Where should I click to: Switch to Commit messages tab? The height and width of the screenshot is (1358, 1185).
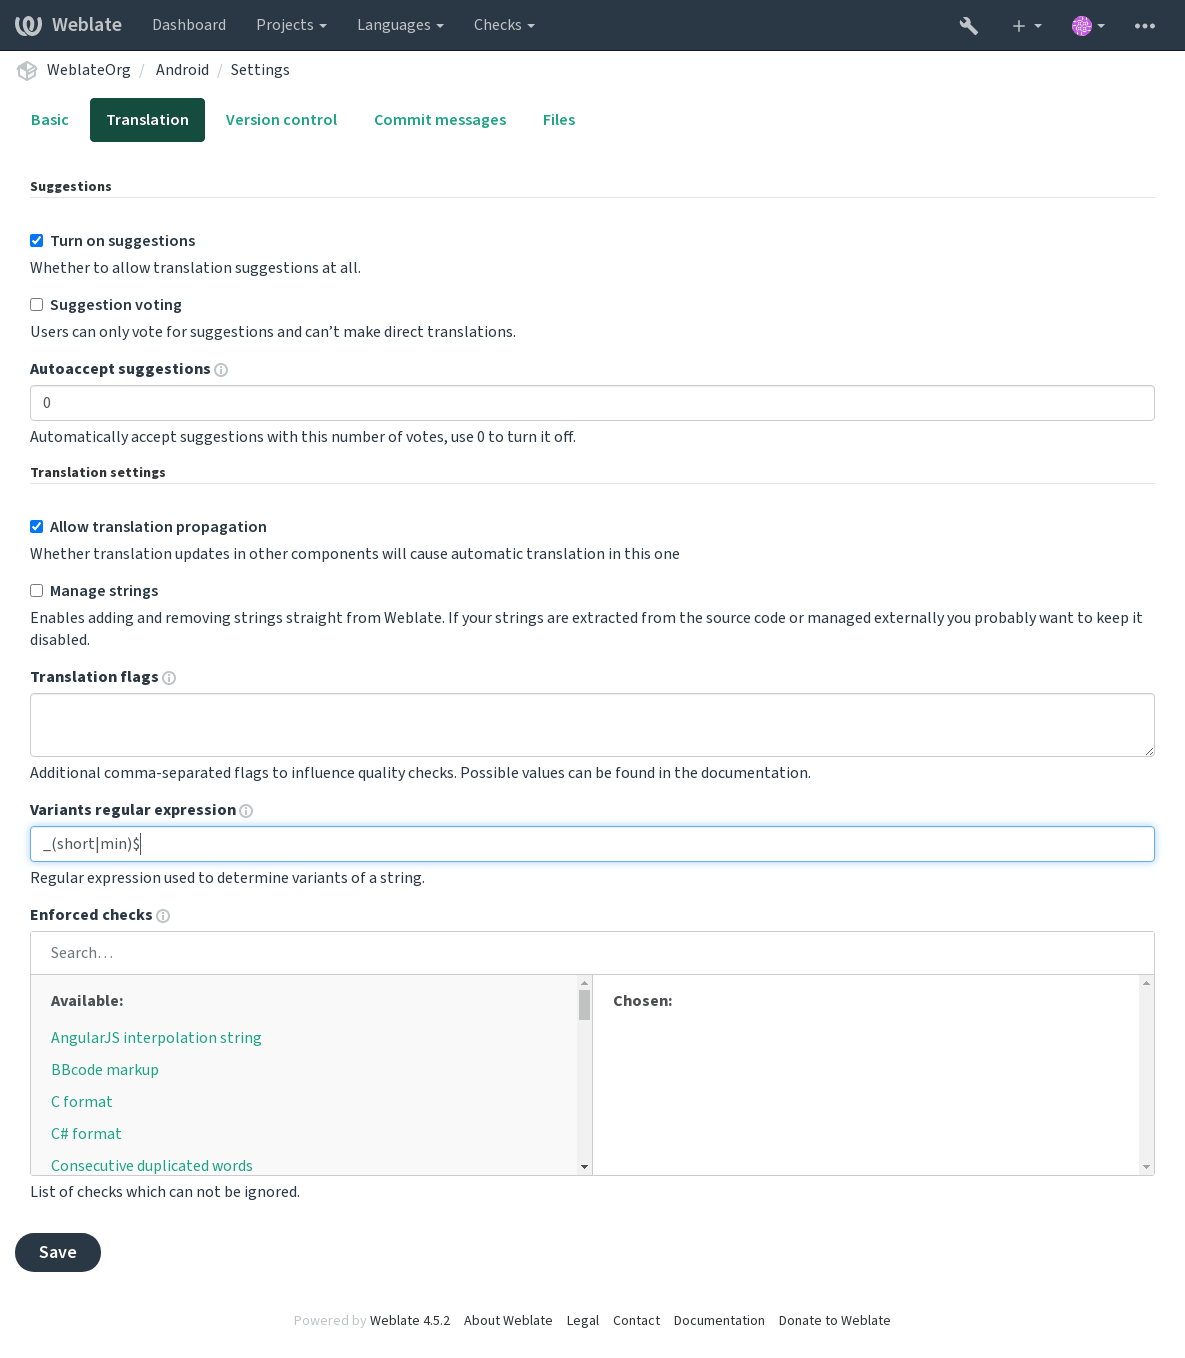440,120
